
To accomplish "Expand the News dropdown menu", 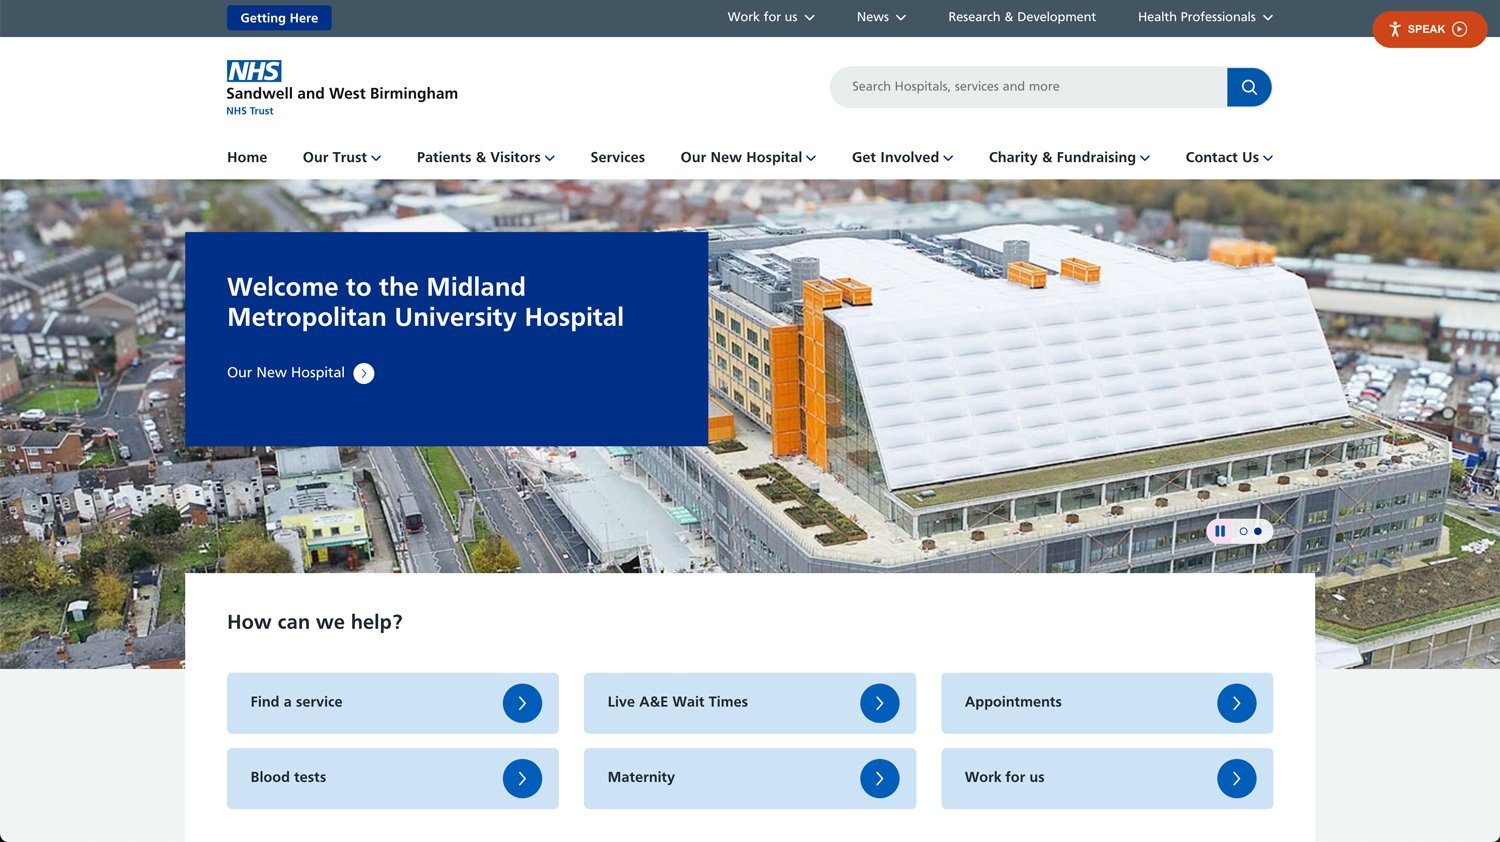I will pos(881,17).
